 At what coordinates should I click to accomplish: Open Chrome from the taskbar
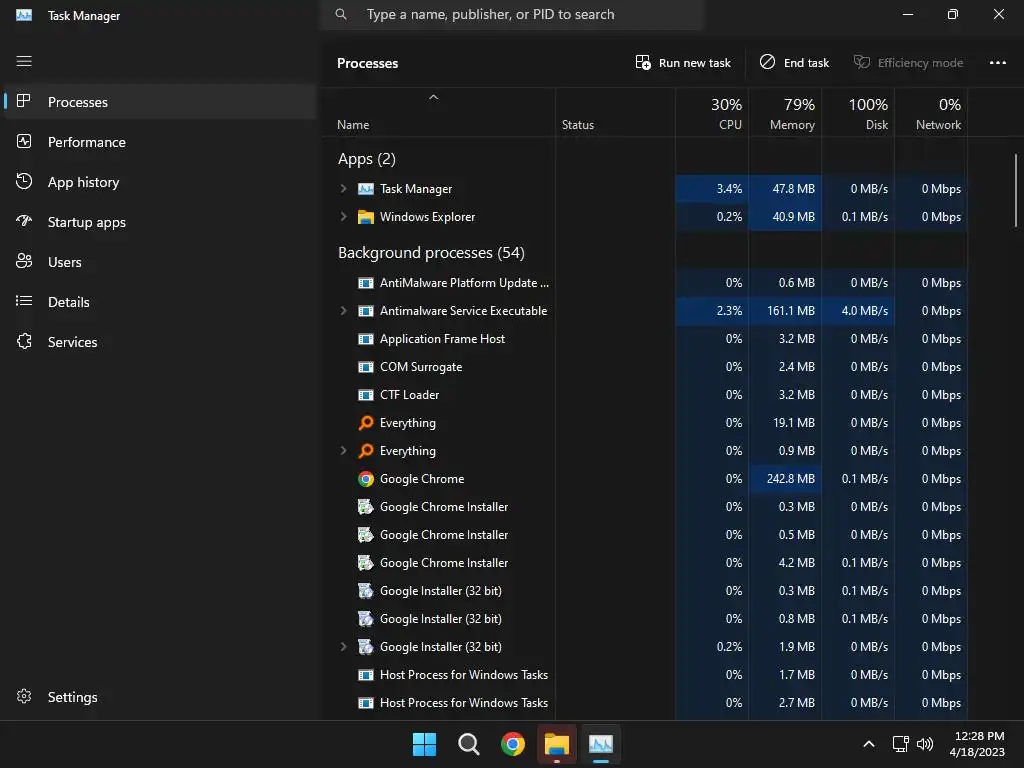(513, 744)
